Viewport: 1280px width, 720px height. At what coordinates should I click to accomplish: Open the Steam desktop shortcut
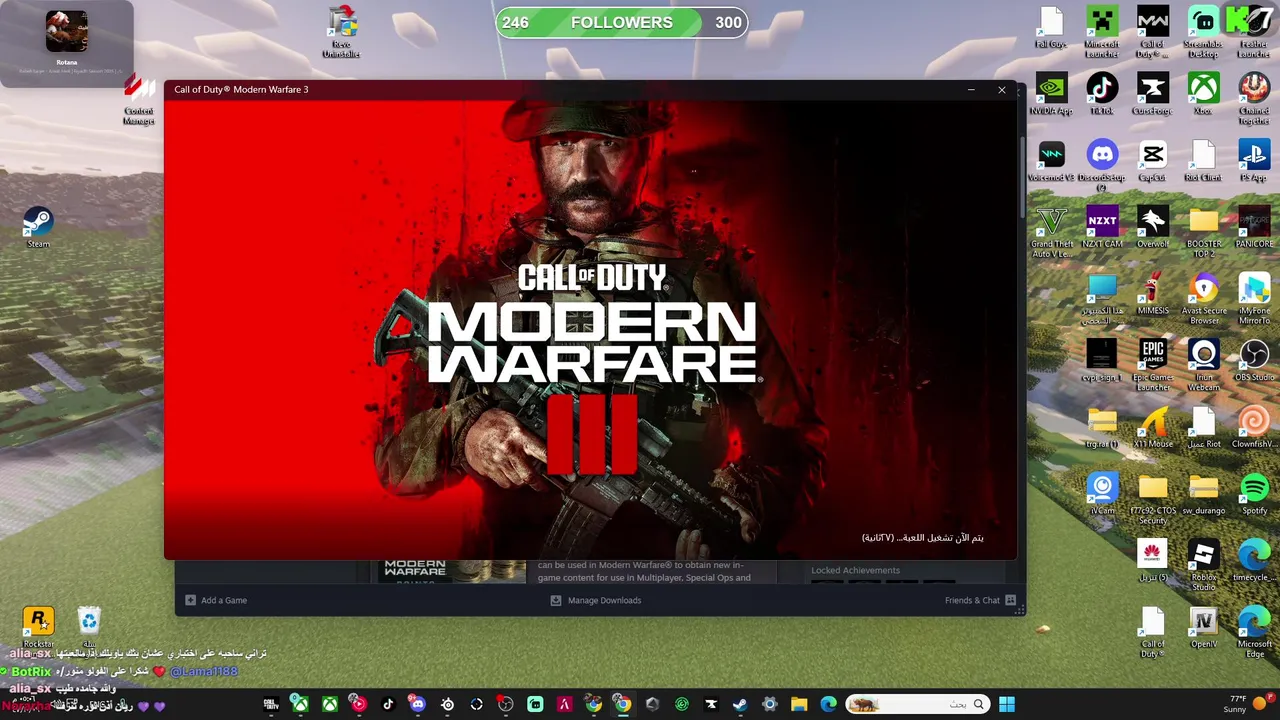pyautogui.click(x=38, y=226)
